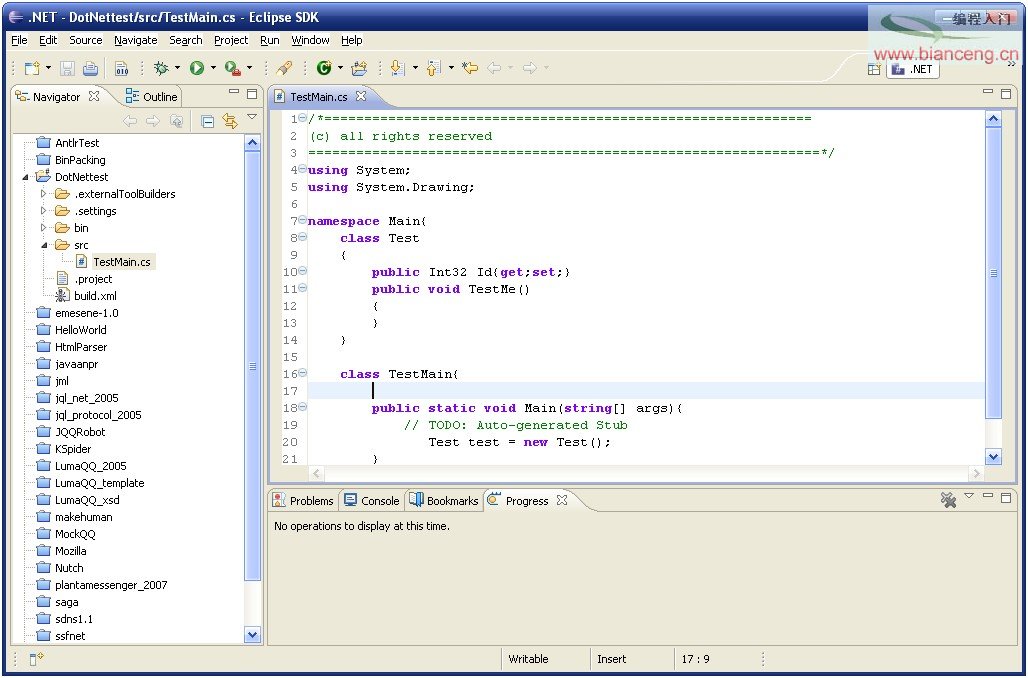Toggle the fold marker at line 11
Viewport: 1028px width, 678px height.
pyautogui.click(x=302, y=288)
